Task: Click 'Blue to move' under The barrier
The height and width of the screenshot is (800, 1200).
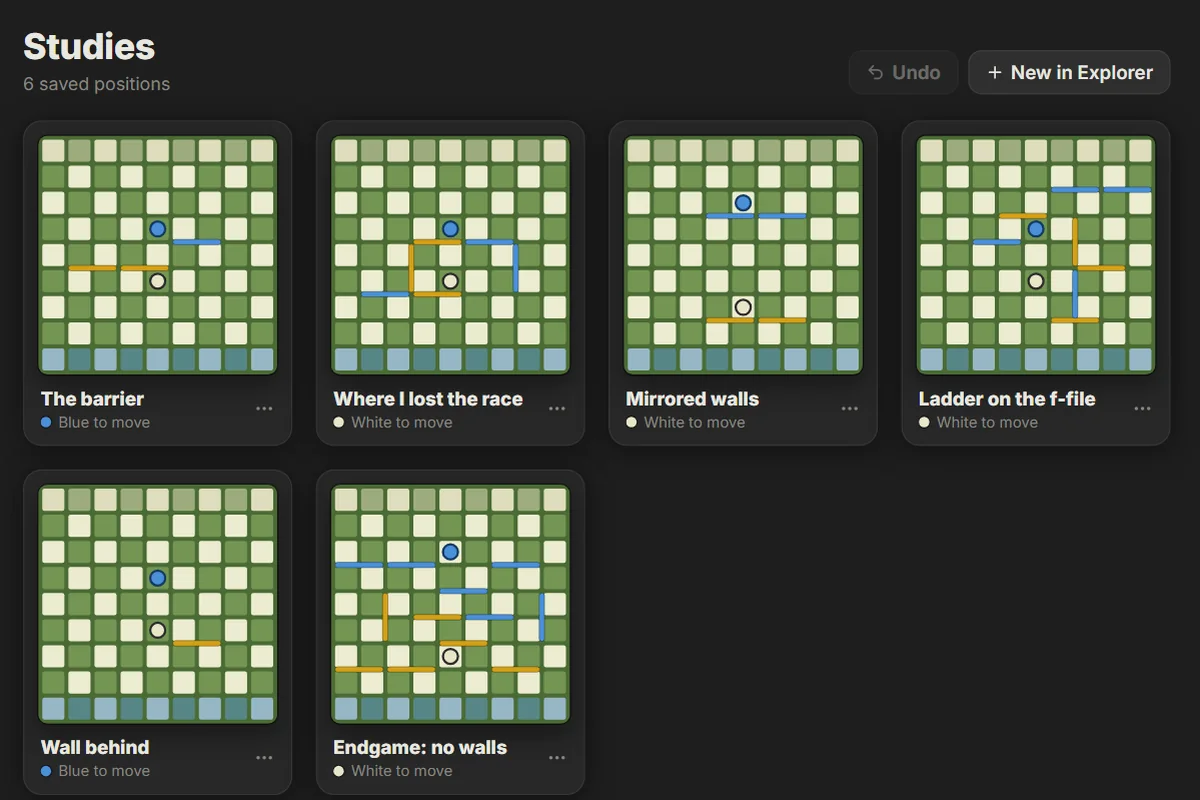Action: click(104, 423)
